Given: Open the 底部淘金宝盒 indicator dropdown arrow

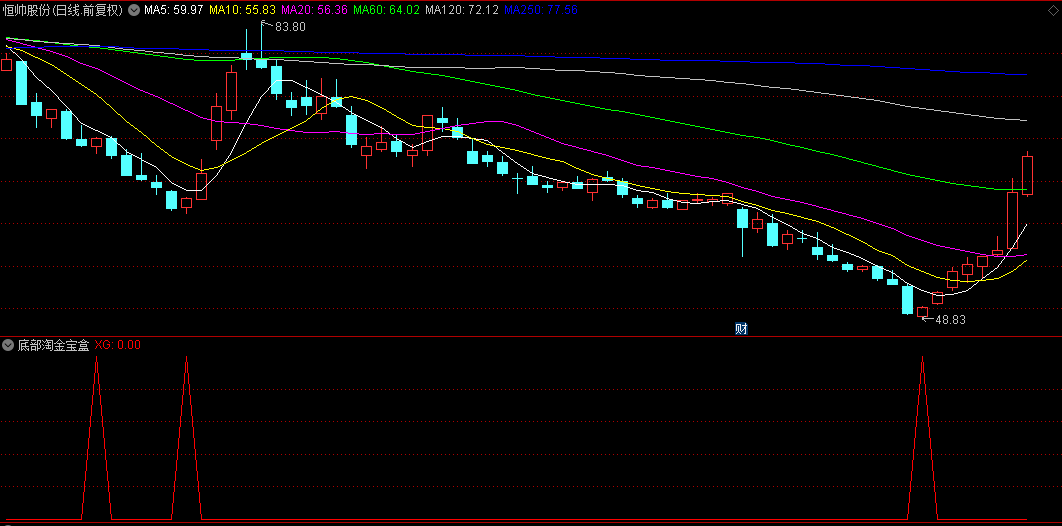Looking at the screenshot, I should click(8, 345).
